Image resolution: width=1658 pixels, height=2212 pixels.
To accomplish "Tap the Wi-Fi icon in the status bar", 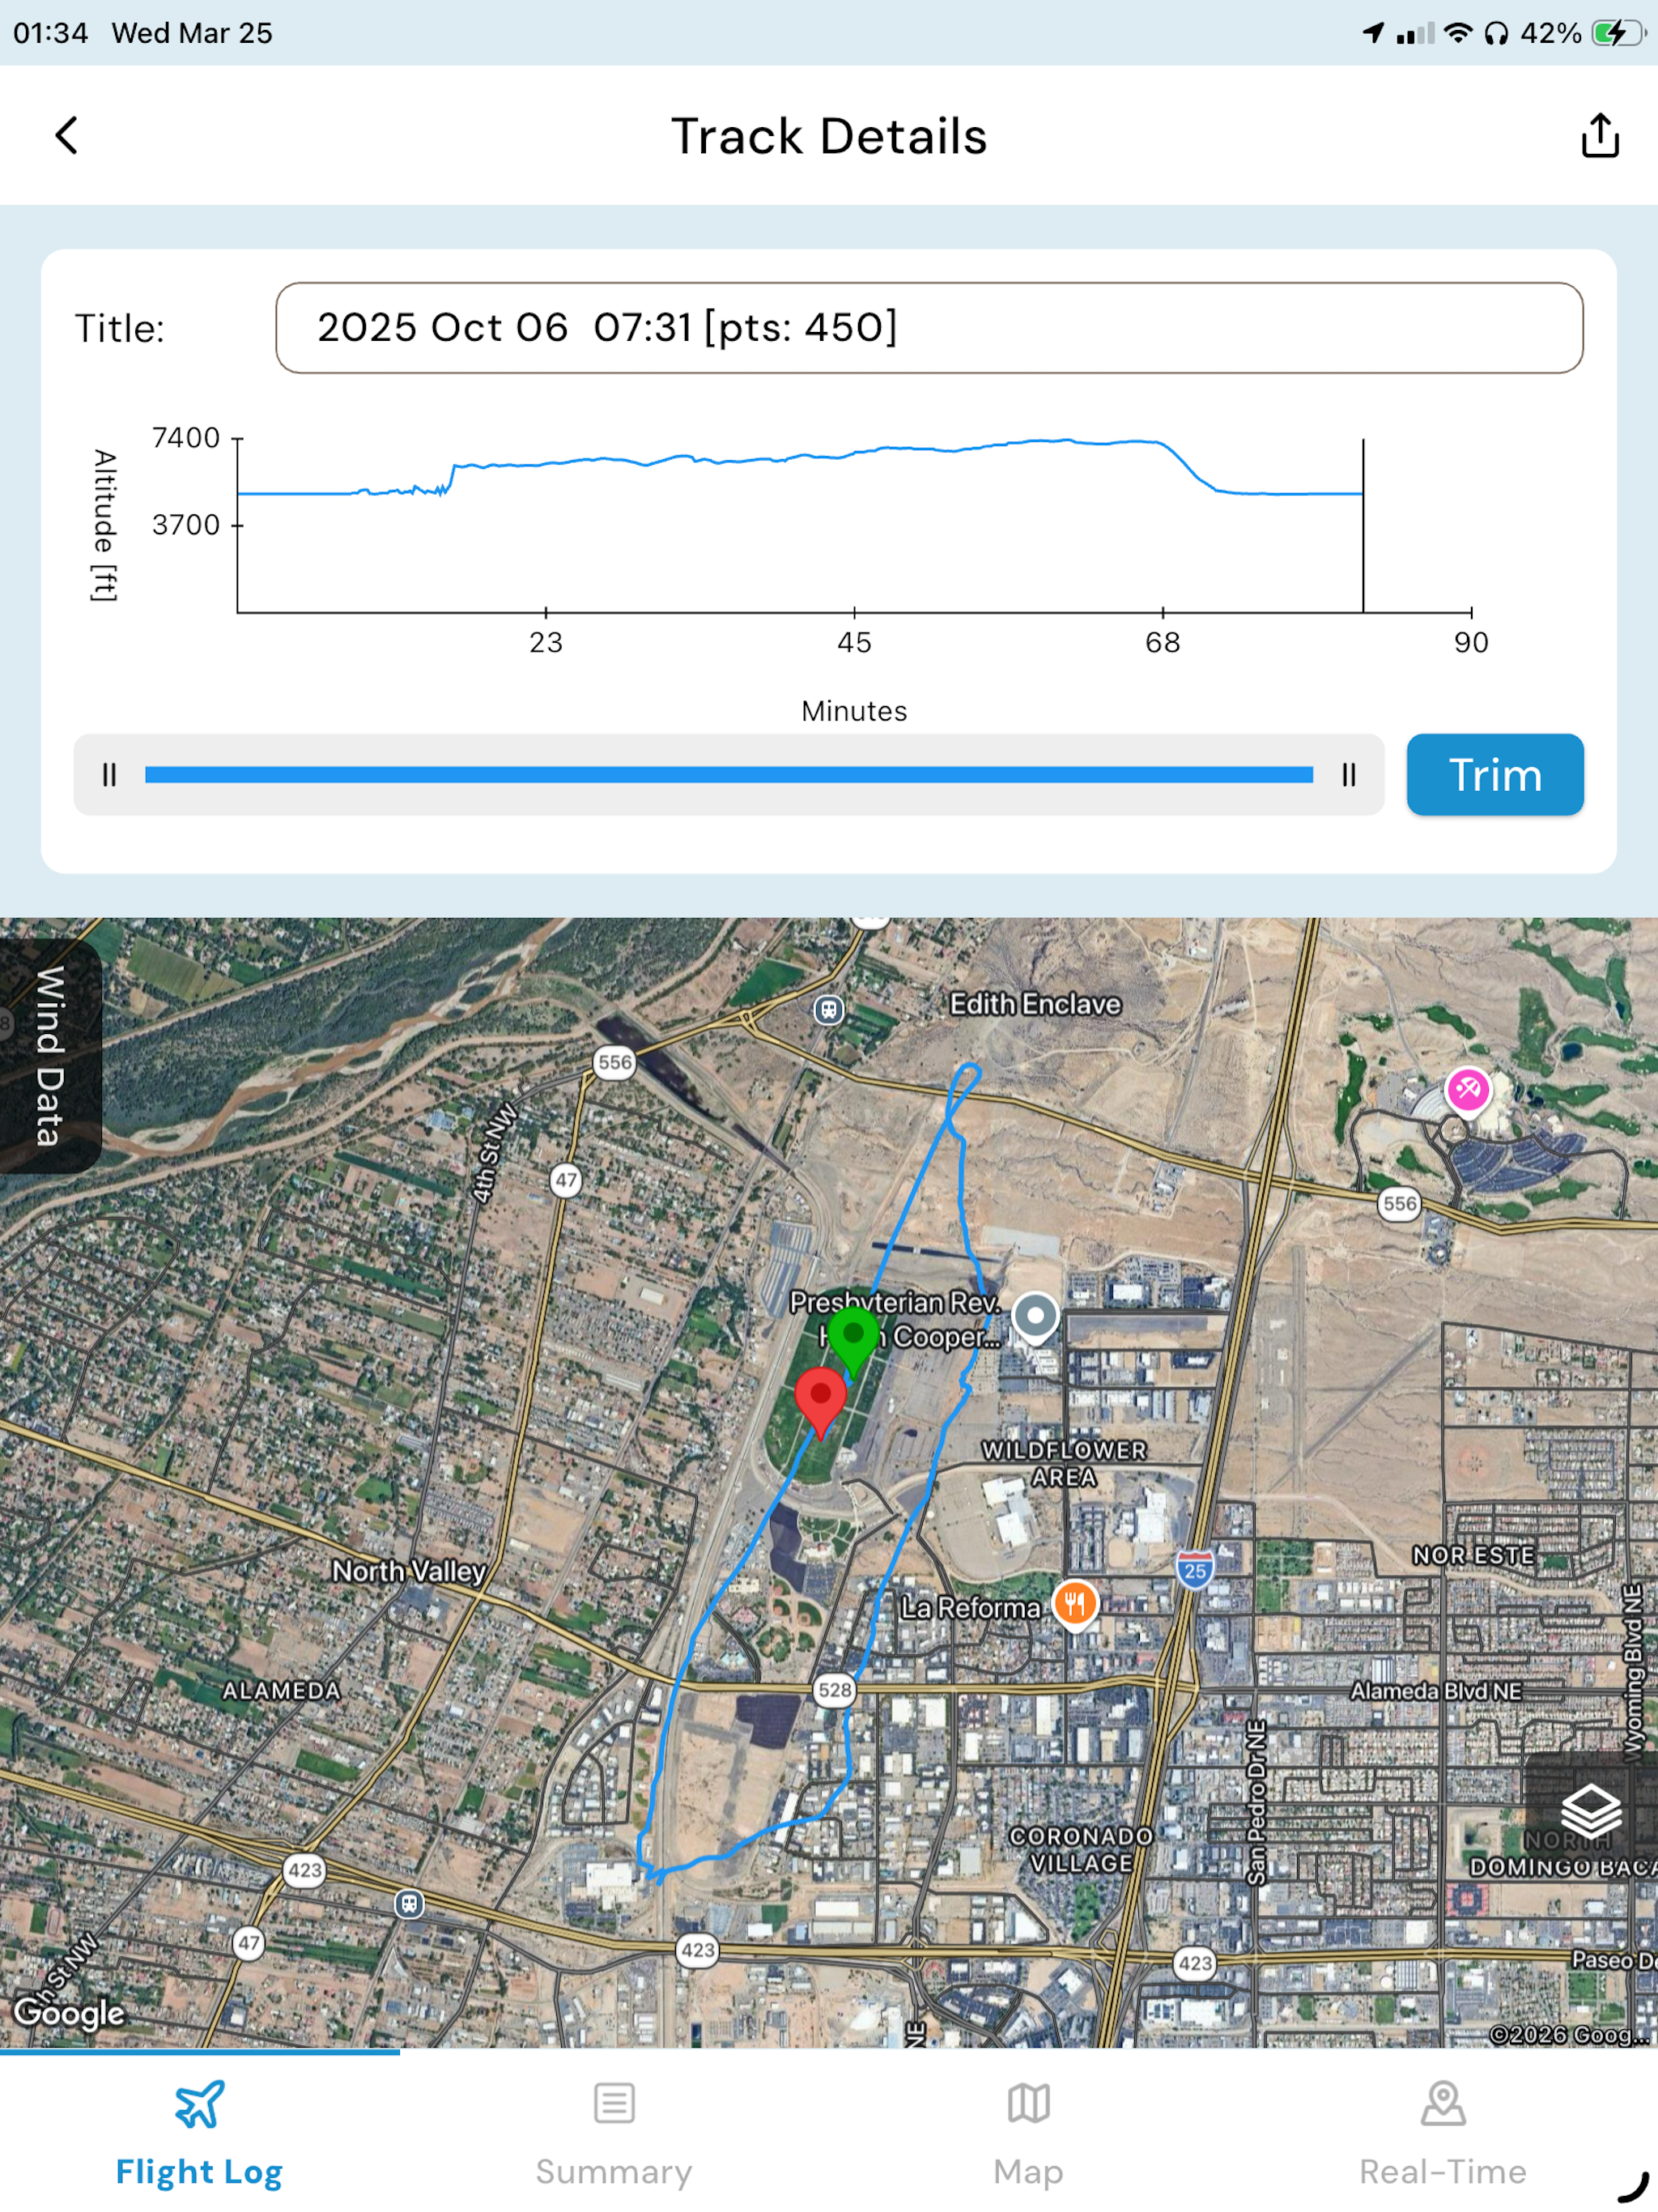I will pyautogui.click(x=1459, y=33).
